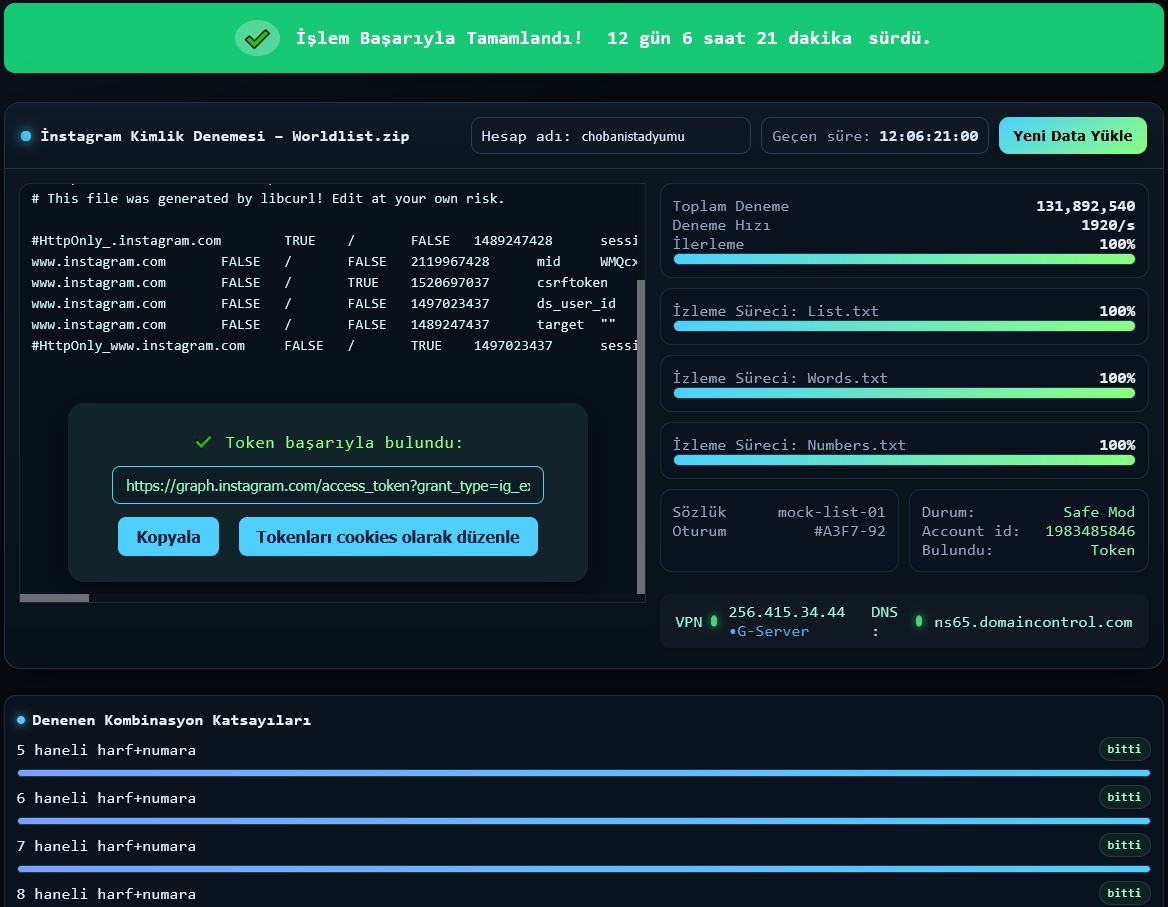Image resolution: width=1168 pixels, height=907 pixels.
Task: Click the vertical scrollbar of the cookie log
Action: click(x=641, y=435)
